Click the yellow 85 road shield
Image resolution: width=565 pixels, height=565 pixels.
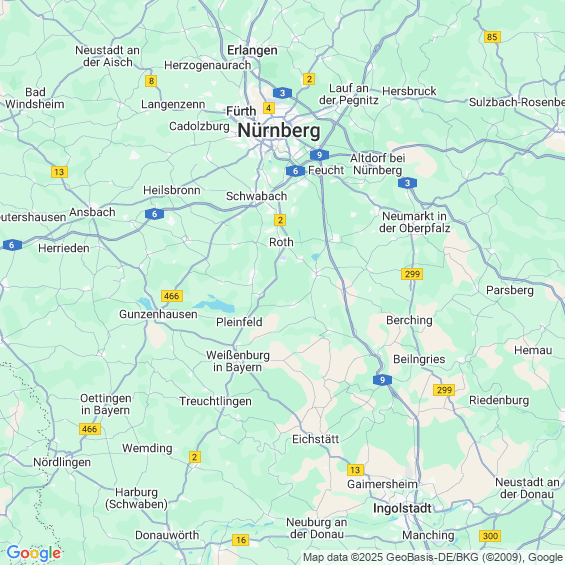coord(492,37)
